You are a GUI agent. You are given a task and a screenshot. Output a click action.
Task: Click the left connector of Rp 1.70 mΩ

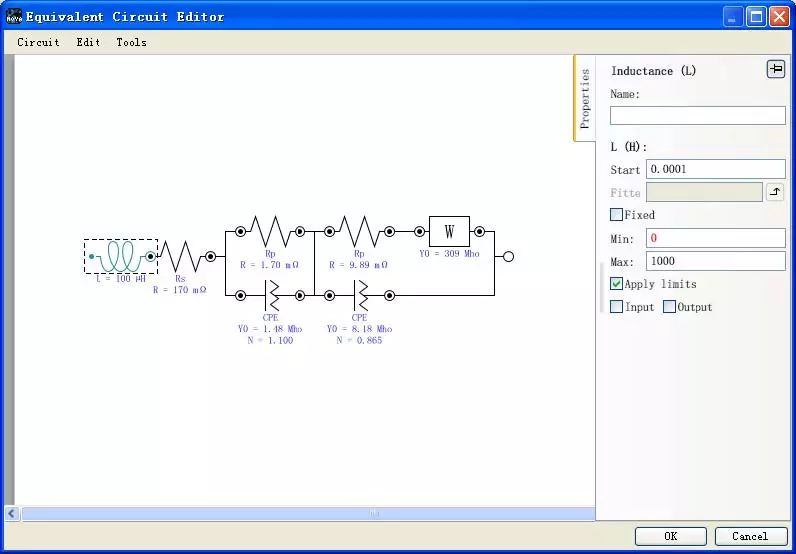(x=240, y=232)
